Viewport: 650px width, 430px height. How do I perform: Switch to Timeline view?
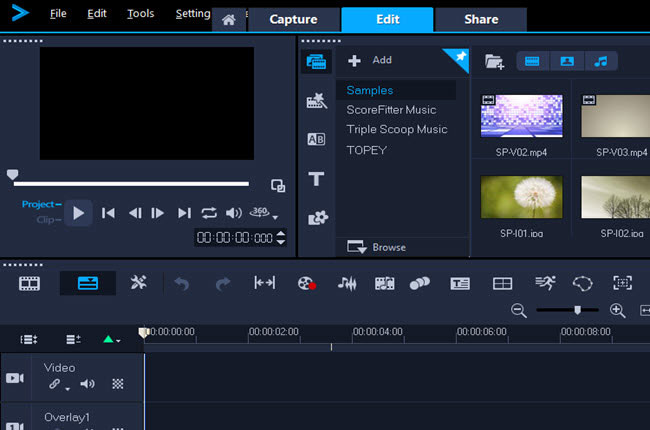88,284
